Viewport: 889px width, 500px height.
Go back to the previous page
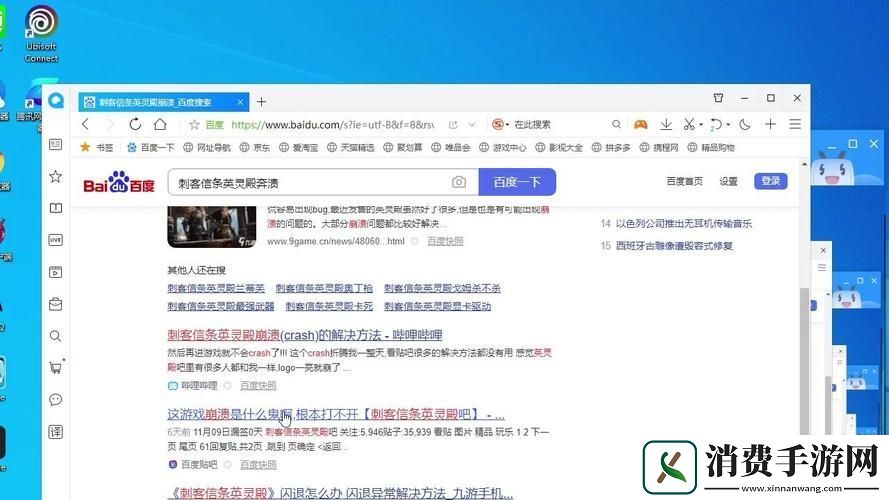[85, 124]
